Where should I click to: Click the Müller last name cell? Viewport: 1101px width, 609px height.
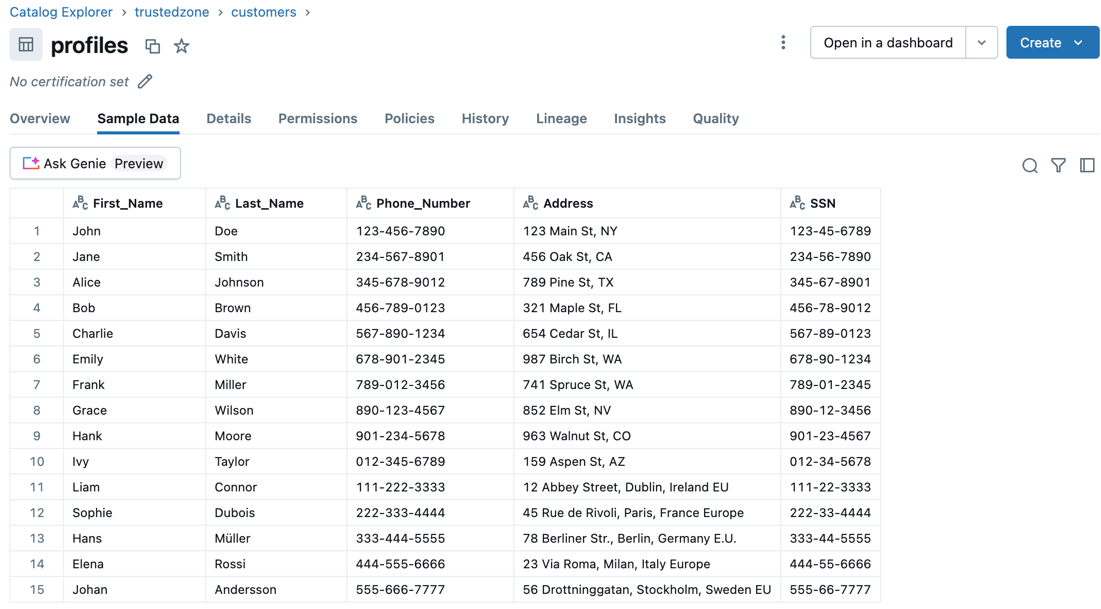[x=277, y=539]
